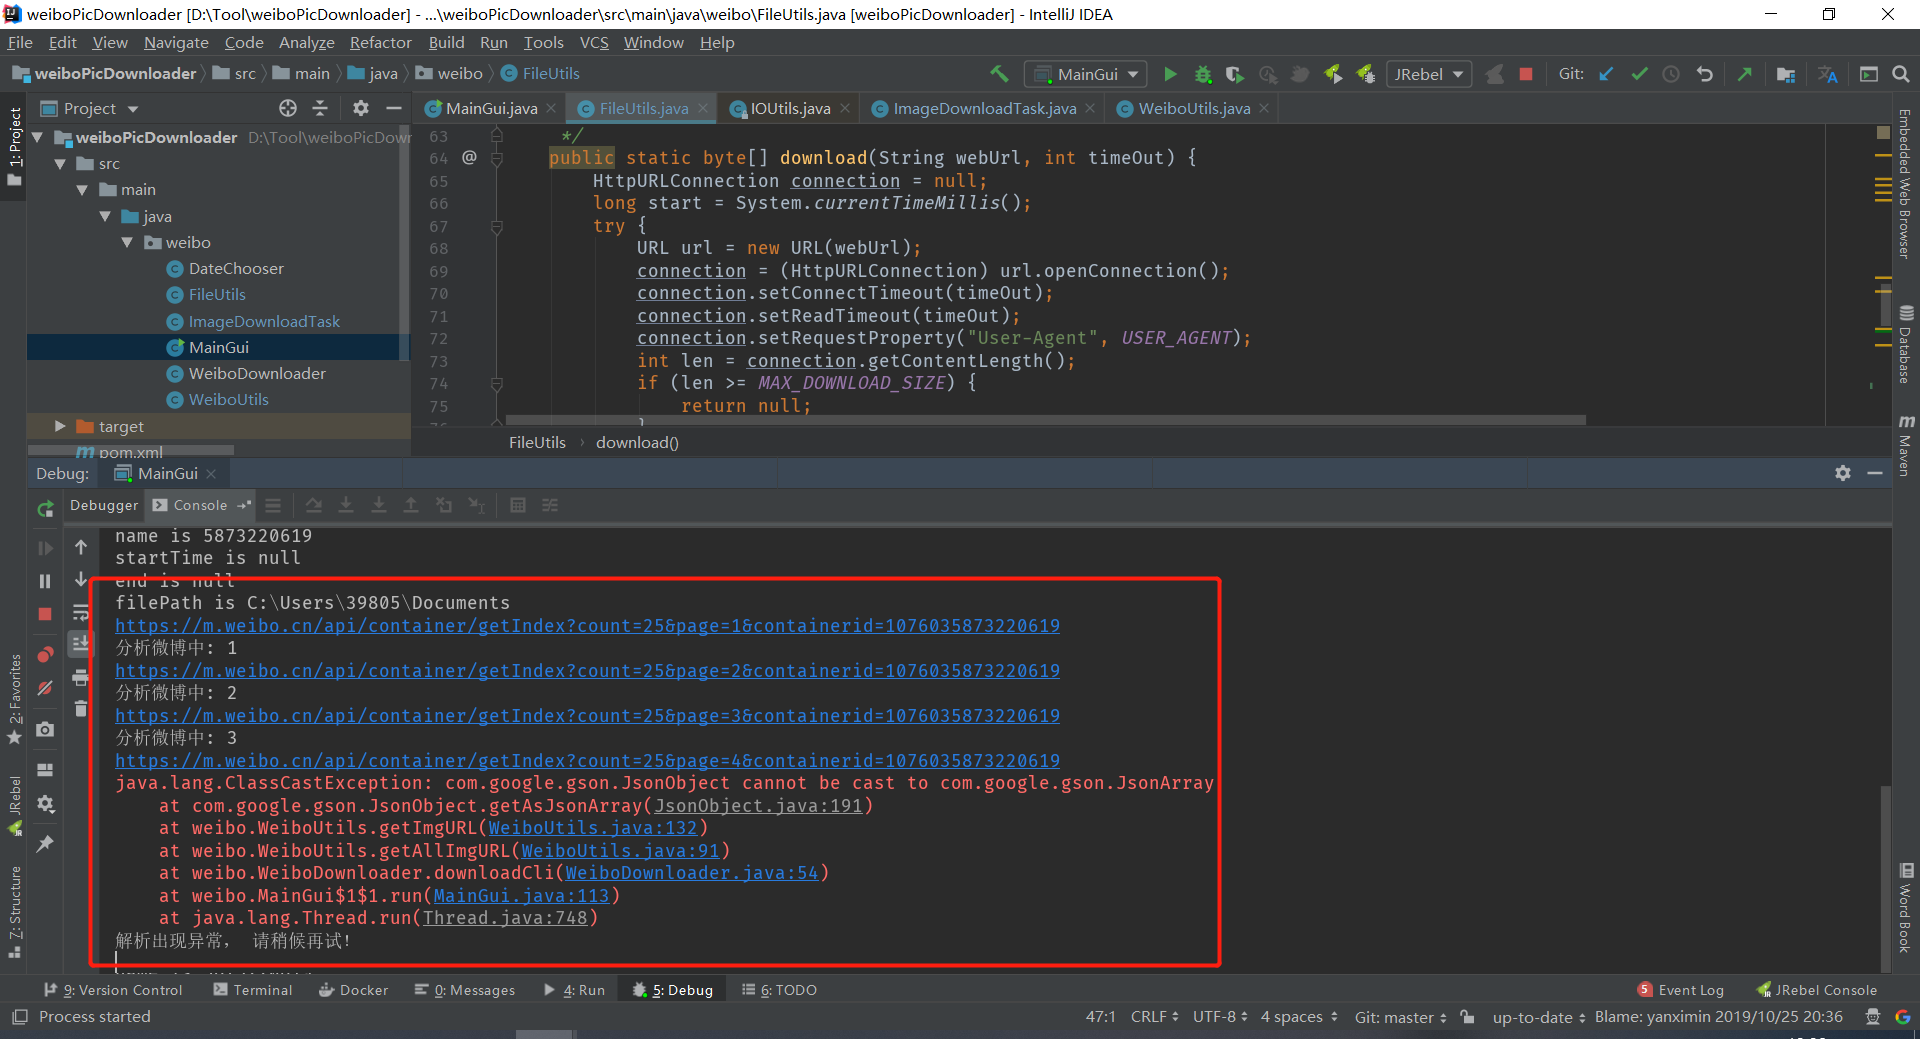1920x1039 pixels.
Task: Open the MainGui run configuration dropdown
Action: 1087,74
